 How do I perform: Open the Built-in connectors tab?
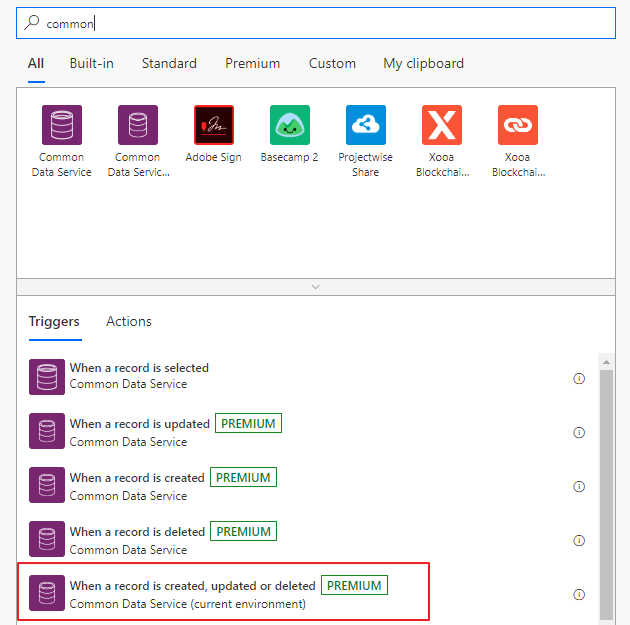(91, 63)
